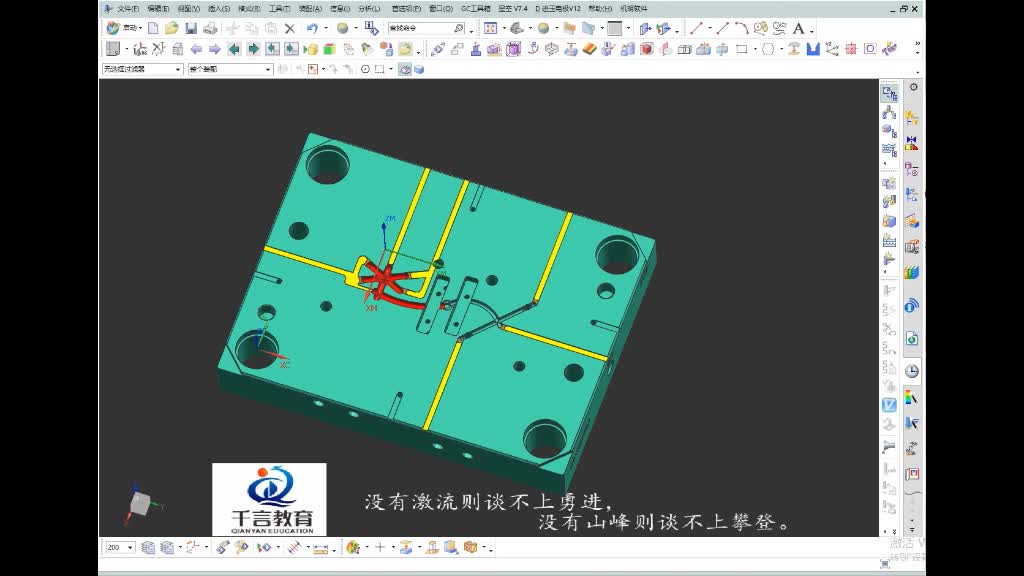Viewport: 1024px width, 576px height.
Task: Open the selection filter dropdown
Action: (x=179, y=70)
